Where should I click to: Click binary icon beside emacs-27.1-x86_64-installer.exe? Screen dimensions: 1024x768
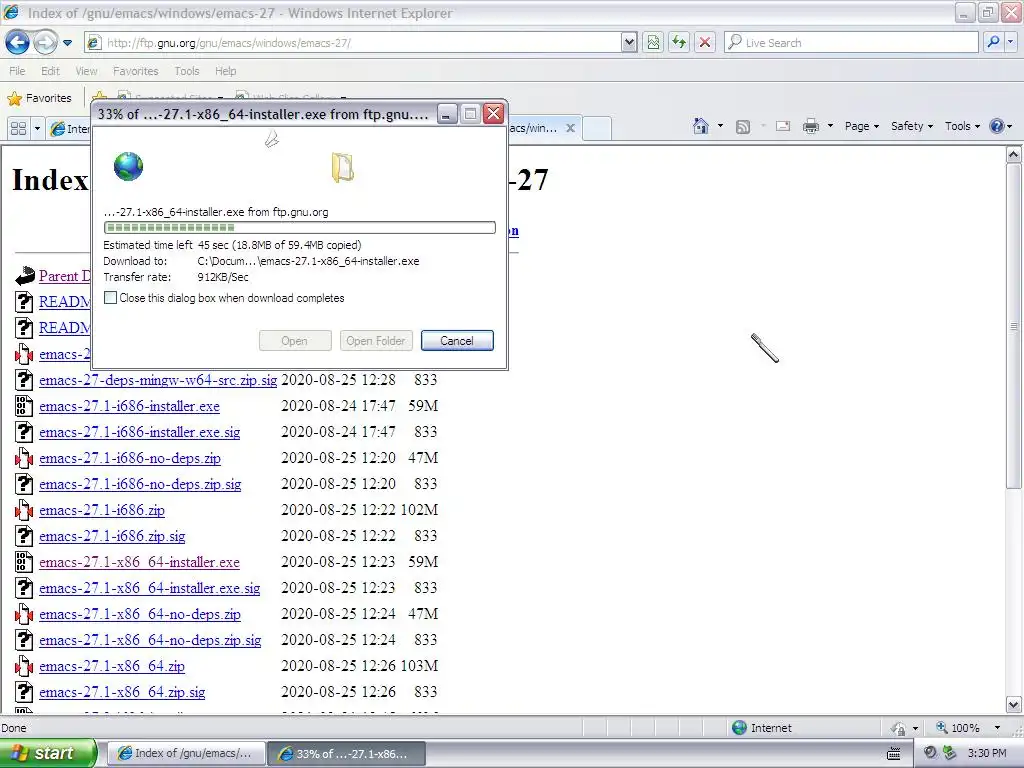click(24, 562)
